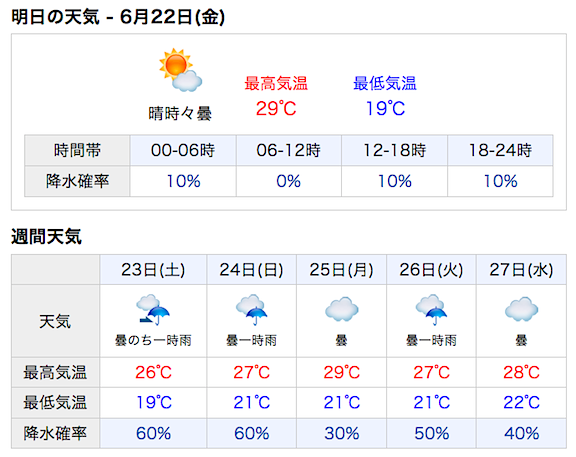Image resolution: width=576 pixels, height=457 pixels.
Task: Click the 27日 cloudy weather icon
Action: [x=521, y=309]
